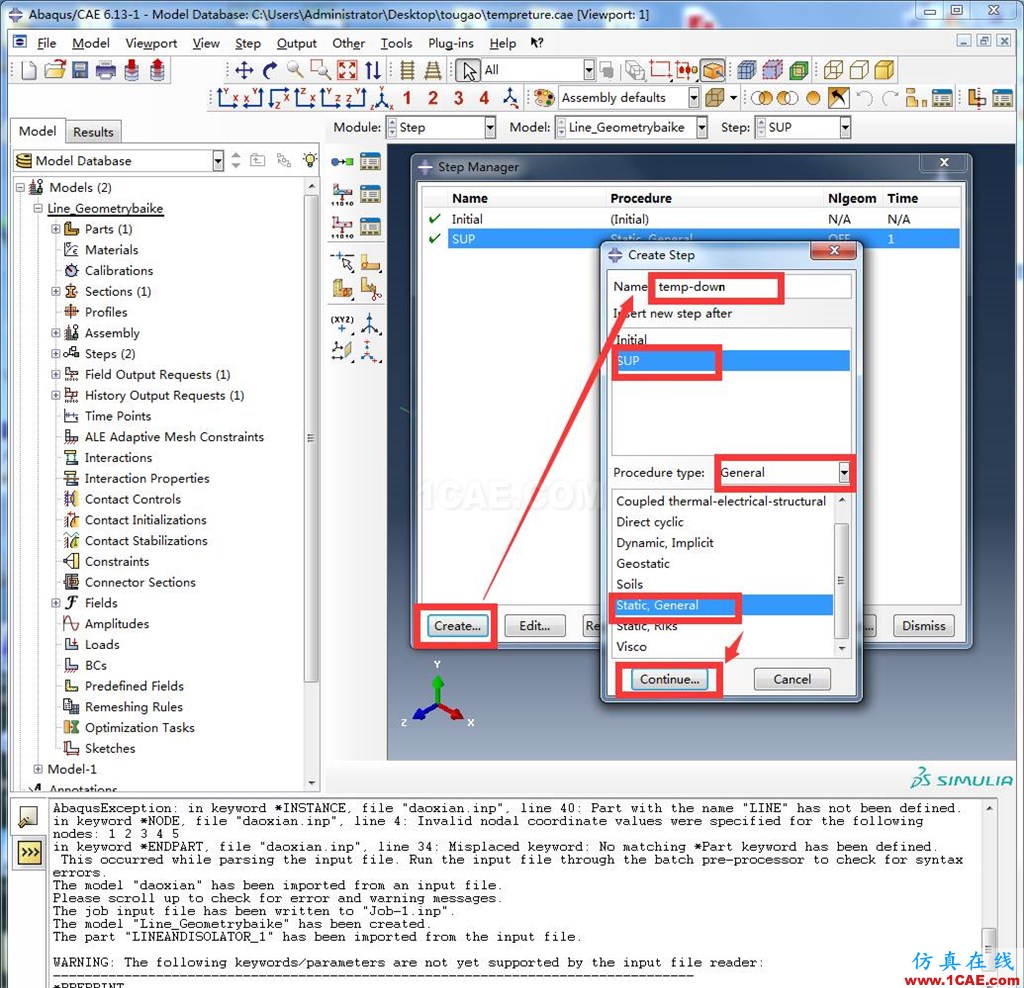Click Create... in Step Manager
1024x988 pixels.
[x=457, y=626]
